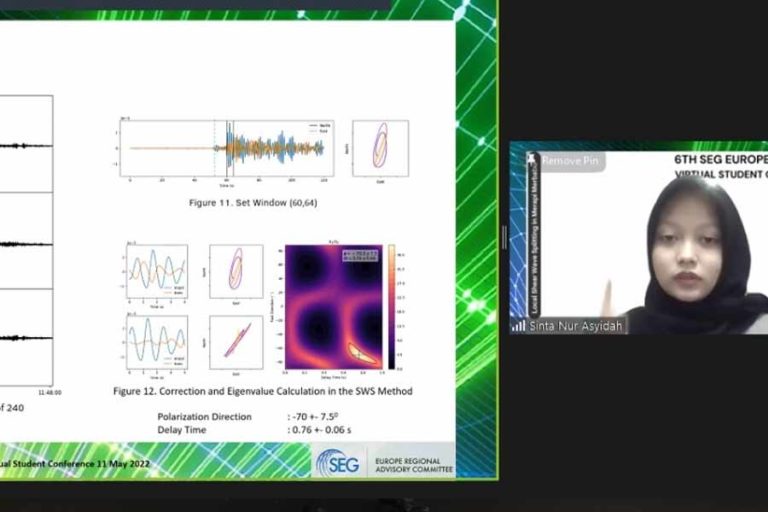Click the 11:48:00 time axis label
The height and width of the screenshot is (512, 768).
click(x=50, y=392)
